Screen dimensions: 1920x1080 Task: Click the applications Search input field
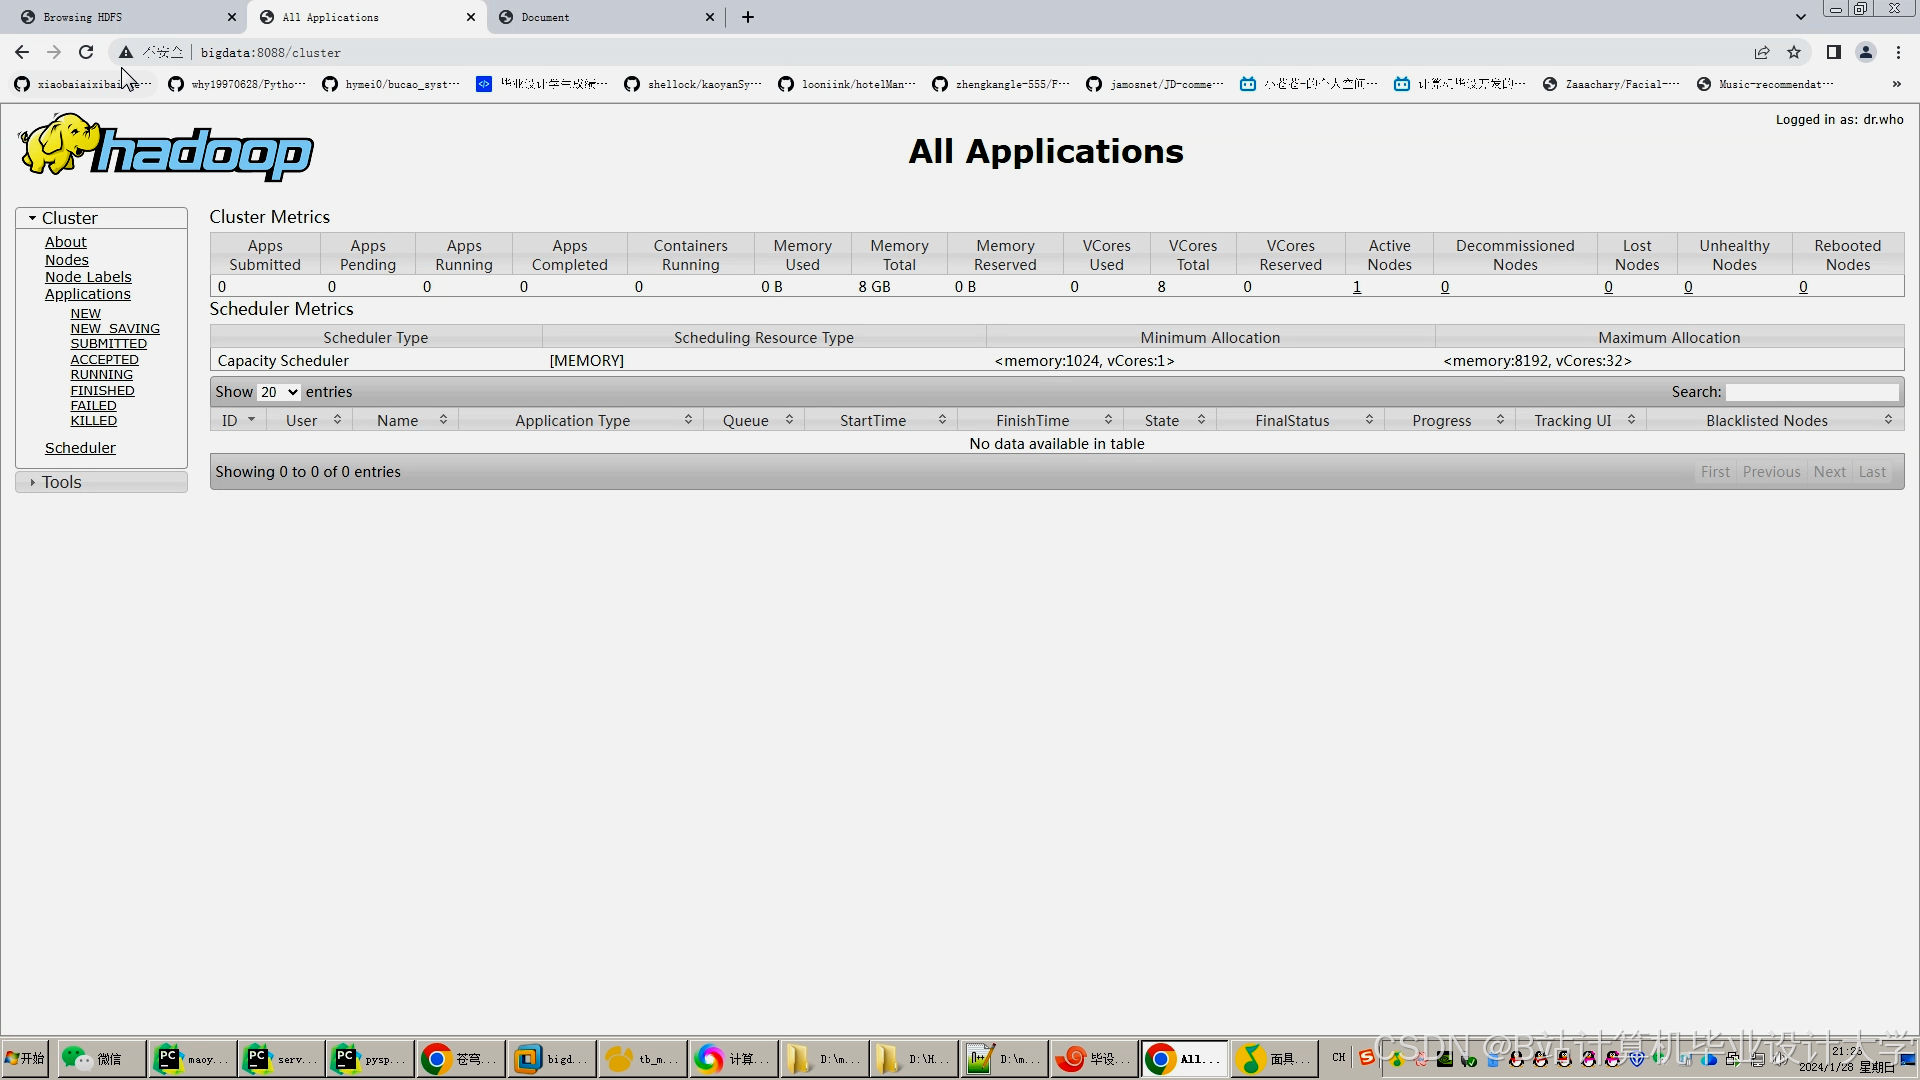[x=1812, y=392]
